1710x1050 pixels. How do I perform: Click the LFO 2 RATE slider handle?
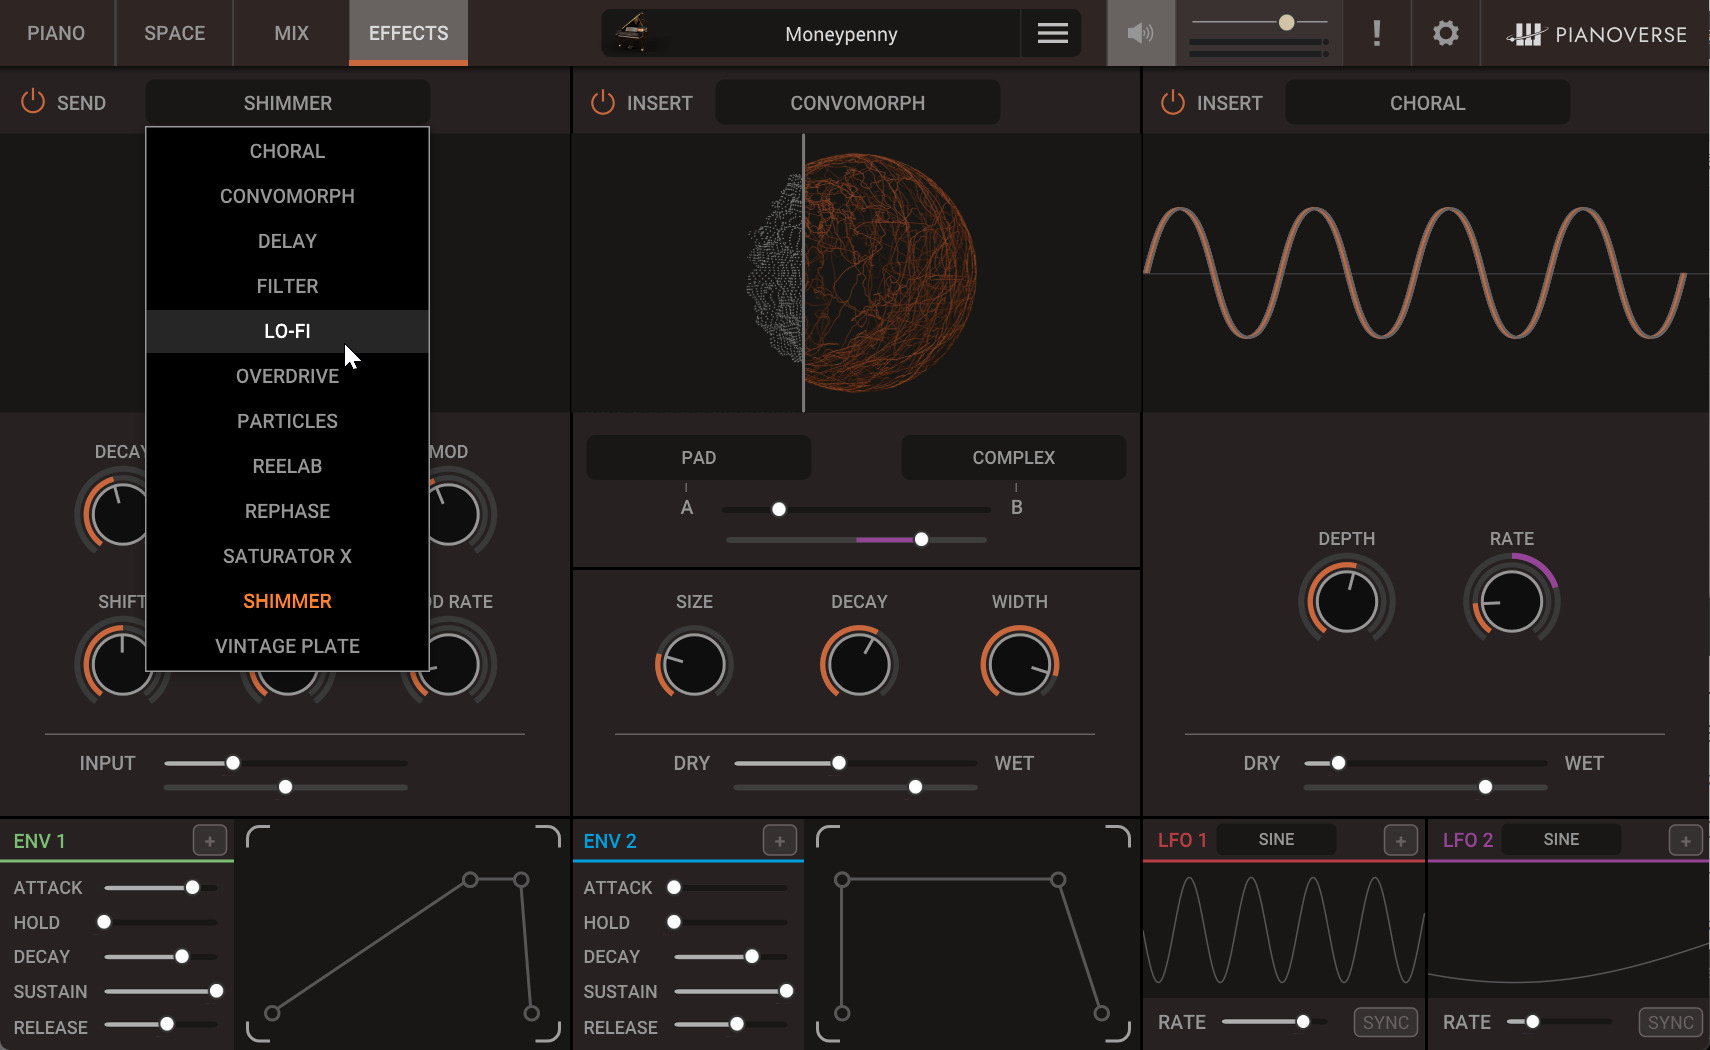point(1532,1021)
